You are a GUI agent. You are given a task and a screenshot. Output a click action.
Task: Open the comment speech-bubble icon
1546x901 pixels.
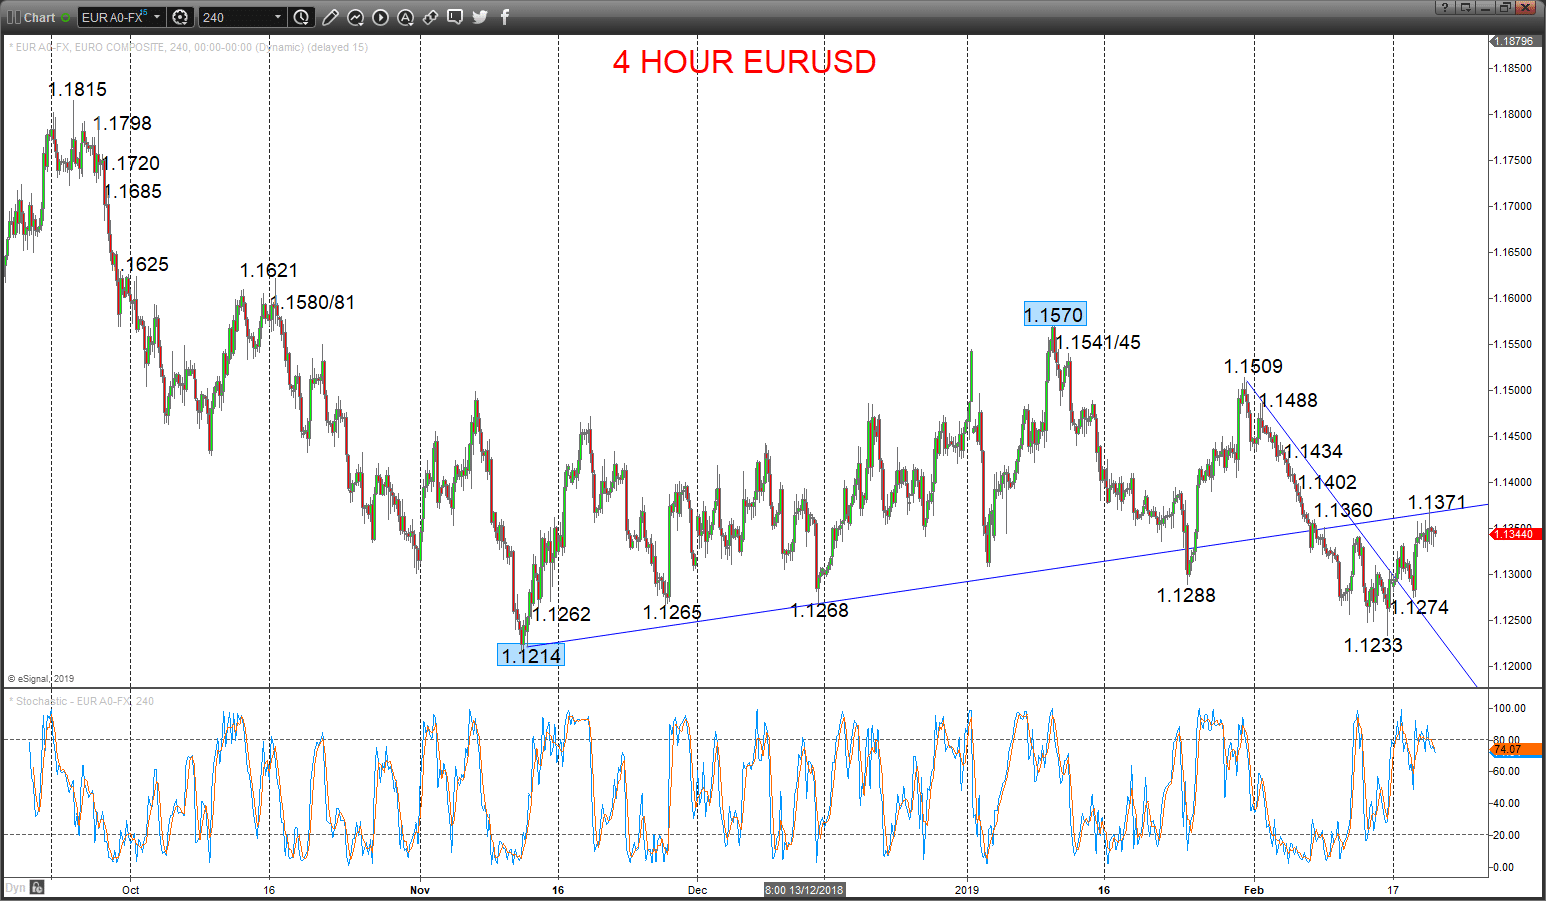click(455, 17)
